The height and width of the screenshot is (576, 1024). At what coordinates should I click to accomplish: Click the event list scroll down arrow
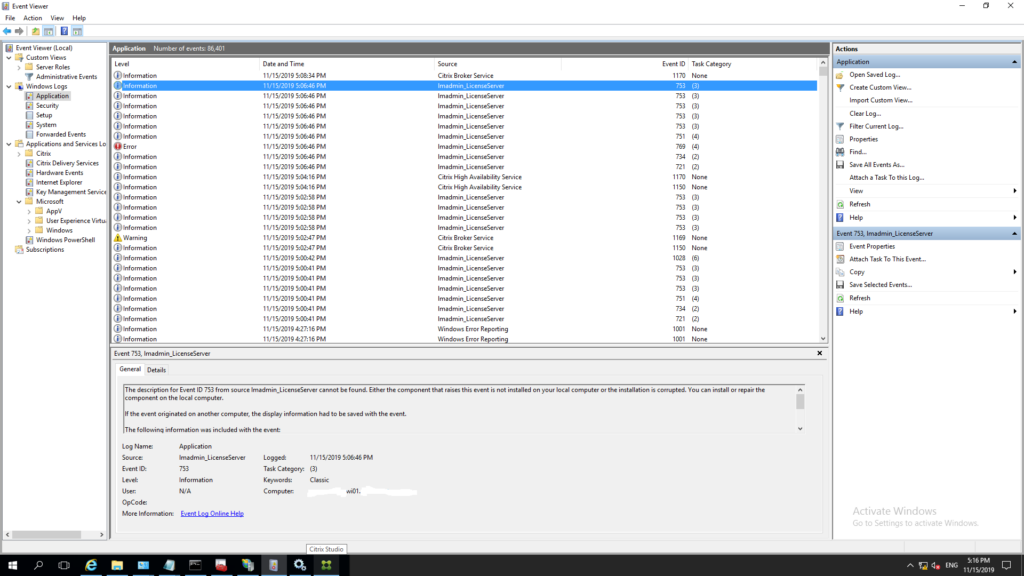pyautogui.click(x=823, y=339)
